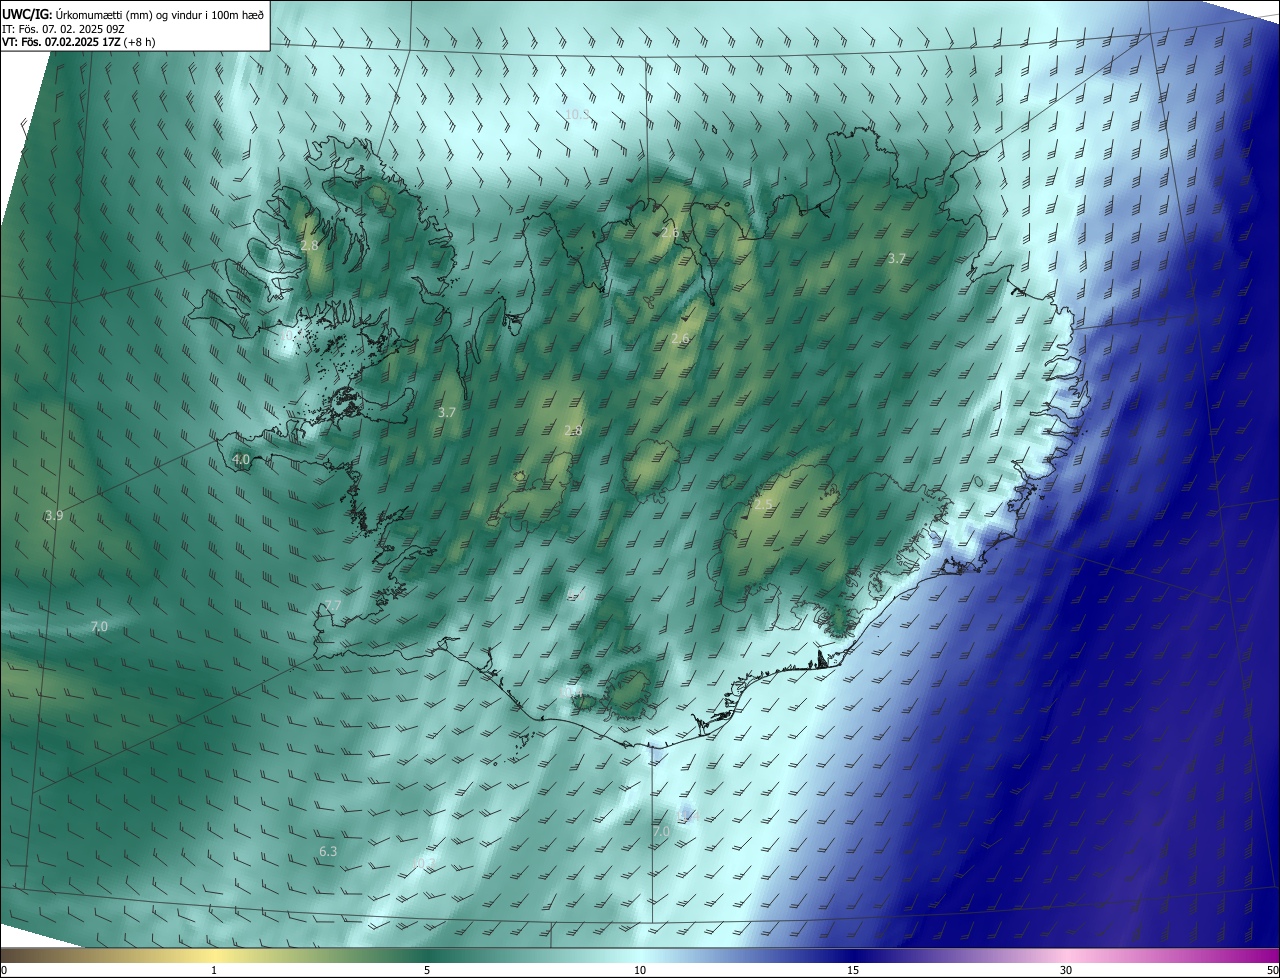Select the 7.0 value west of Reykjanes

[x=99, y=626]
